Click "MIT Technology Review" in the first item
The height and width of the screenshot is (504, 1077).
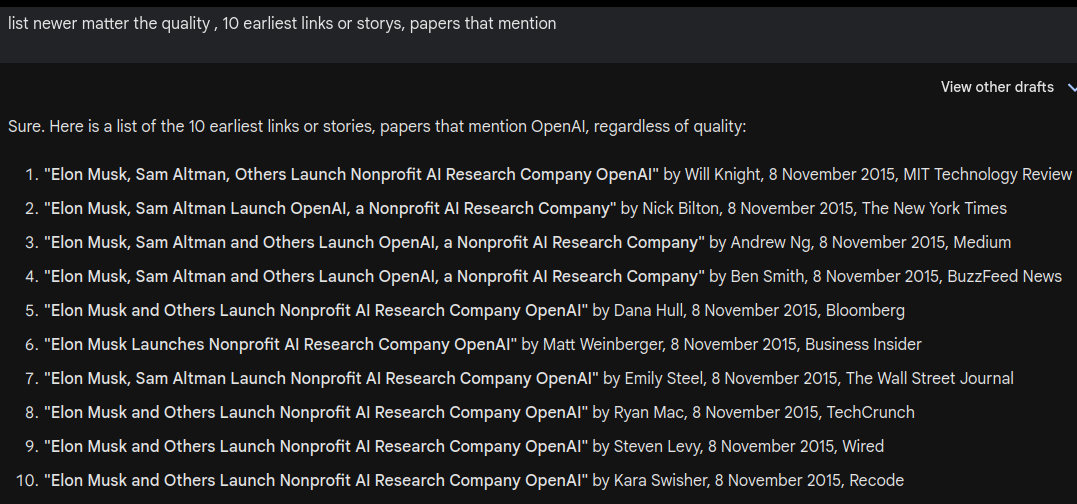987,175
